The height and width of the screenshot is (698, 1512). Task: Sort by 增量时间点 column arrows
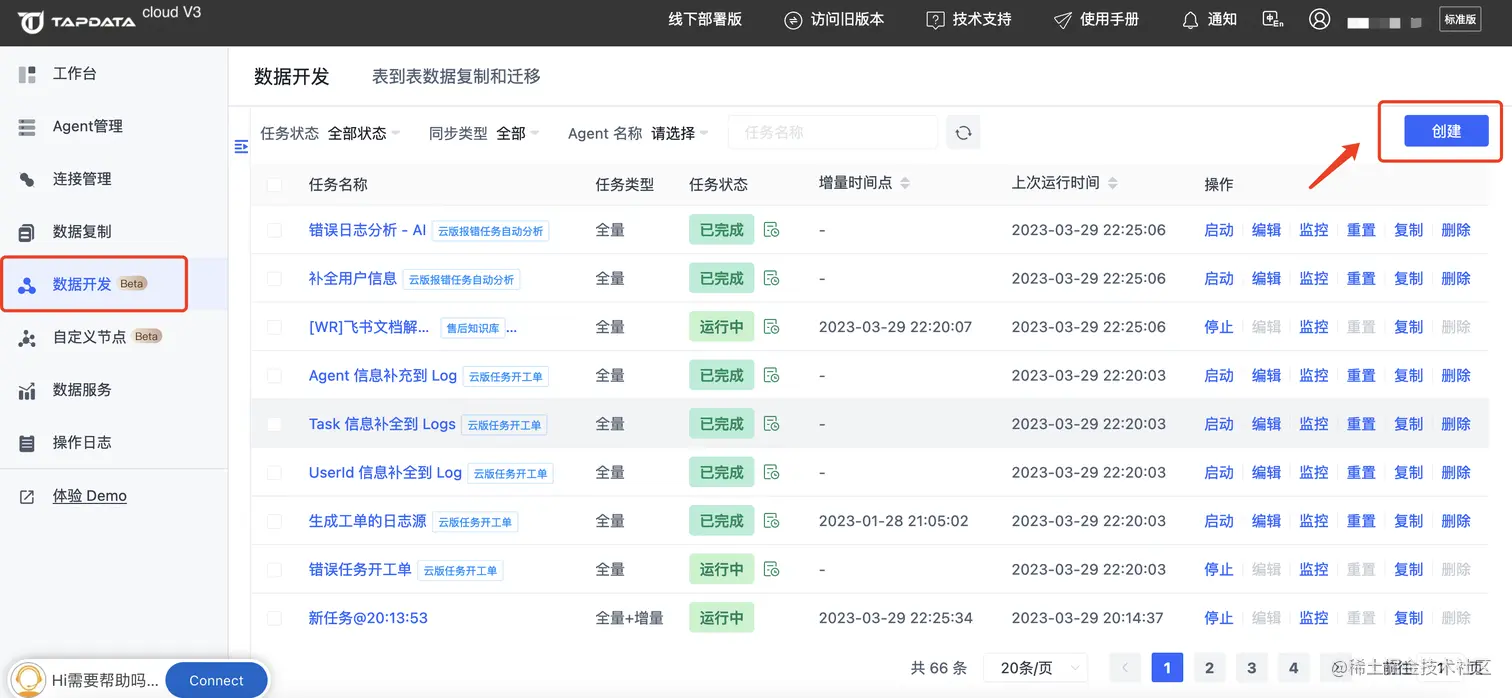905,183
